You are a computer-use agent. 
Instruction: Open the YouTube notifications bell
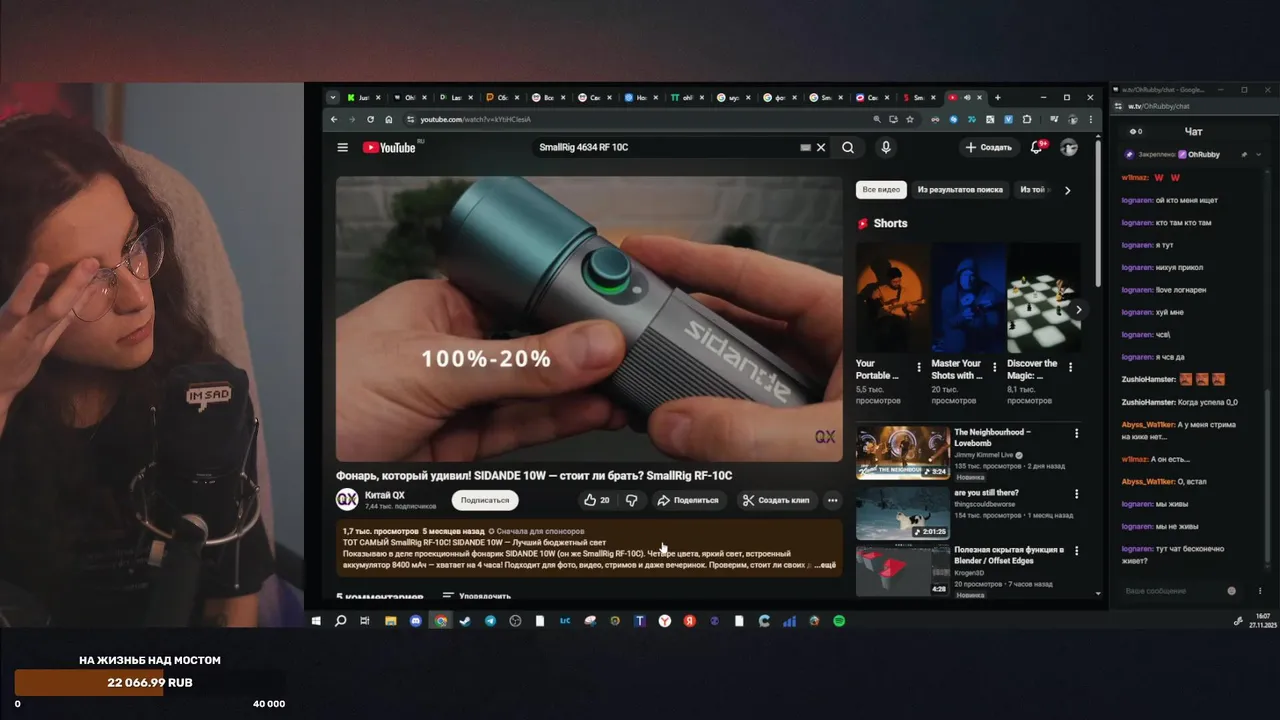coord(1036,147)
